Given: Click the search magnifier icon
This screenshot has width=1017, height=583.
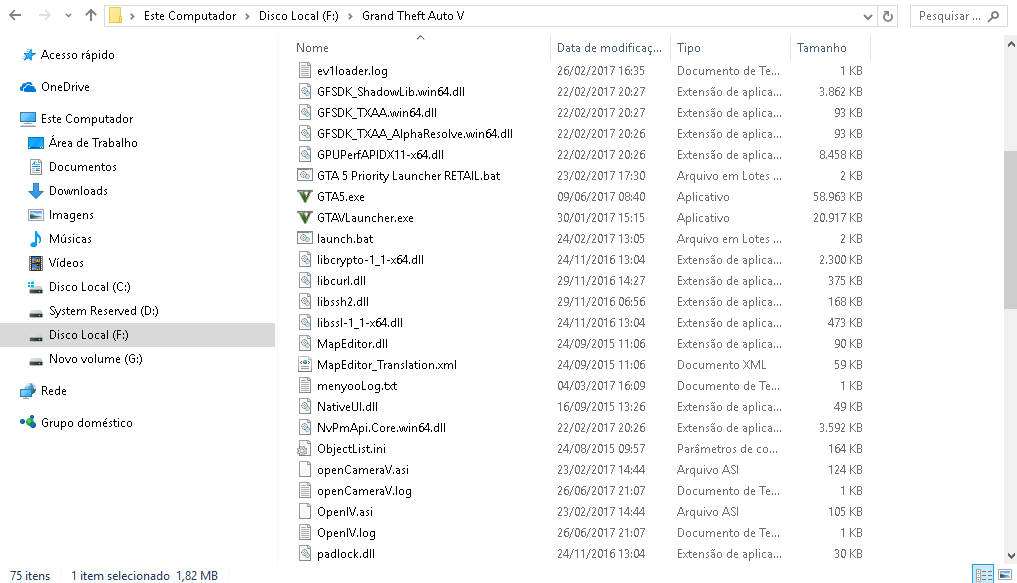Looking at the screenshot, I should pyautogui.click(x=993, y=16).
